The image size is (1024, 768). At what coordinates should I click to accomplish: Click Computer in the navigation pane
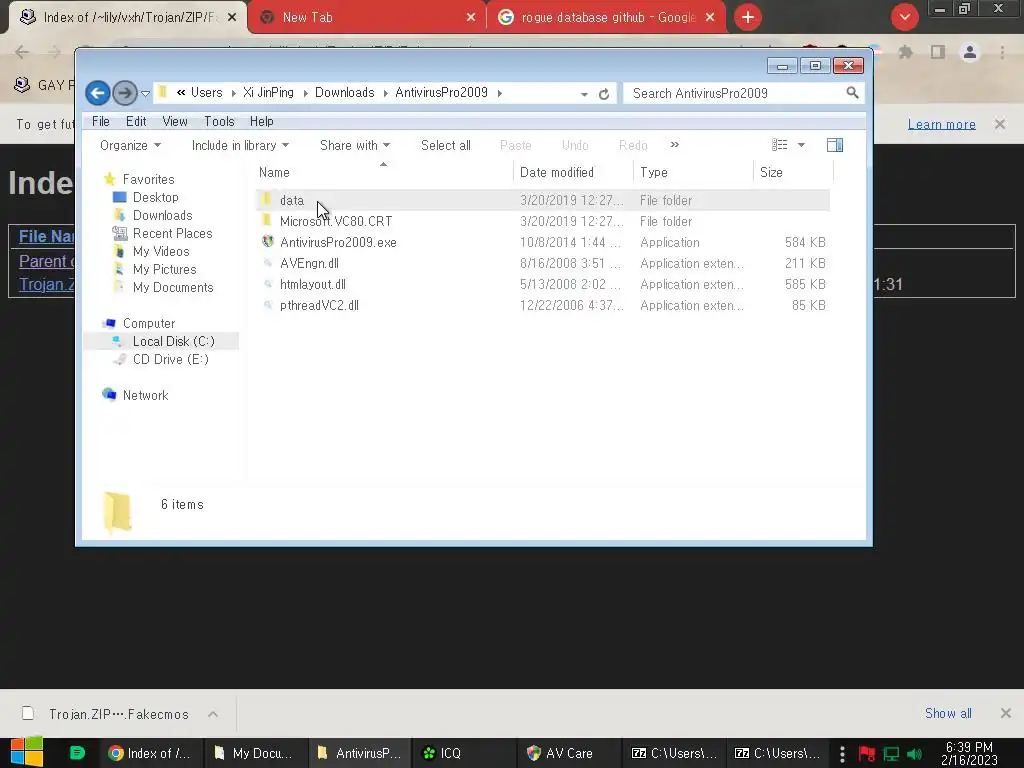pyautogui.click(x=149, y=323)
